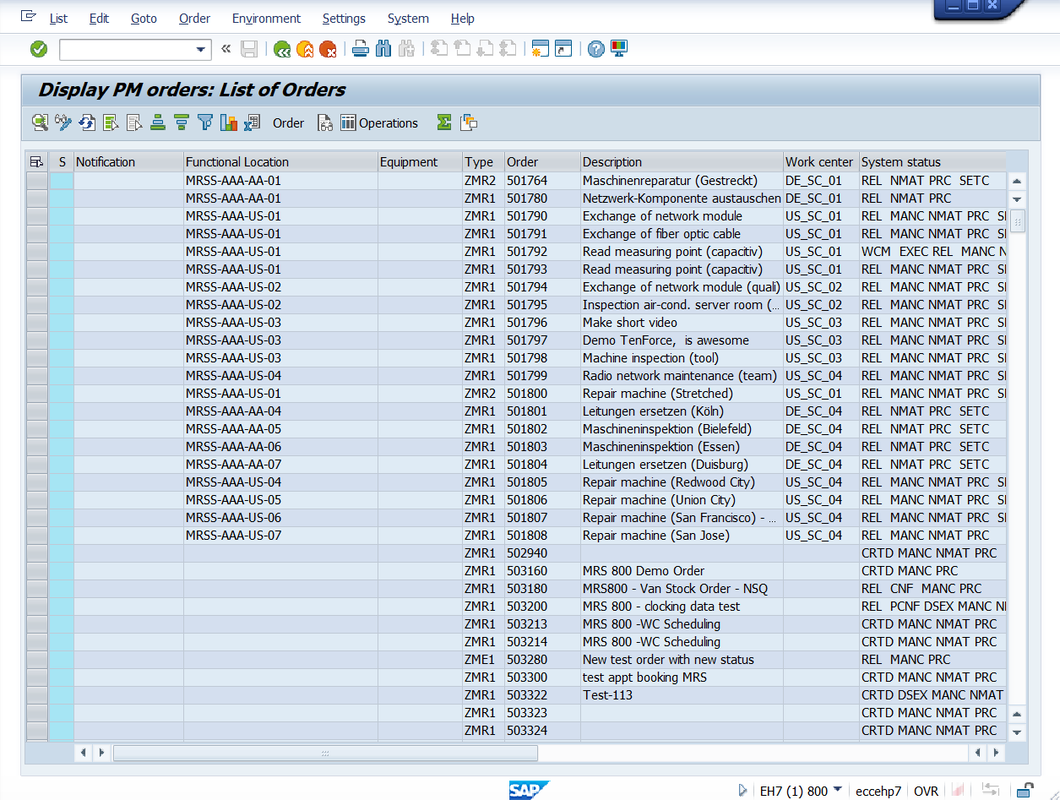The width and height of the screenshot is (1060, 800).
Task: Toggle row selector for order 501764
Action: point(37,181)
